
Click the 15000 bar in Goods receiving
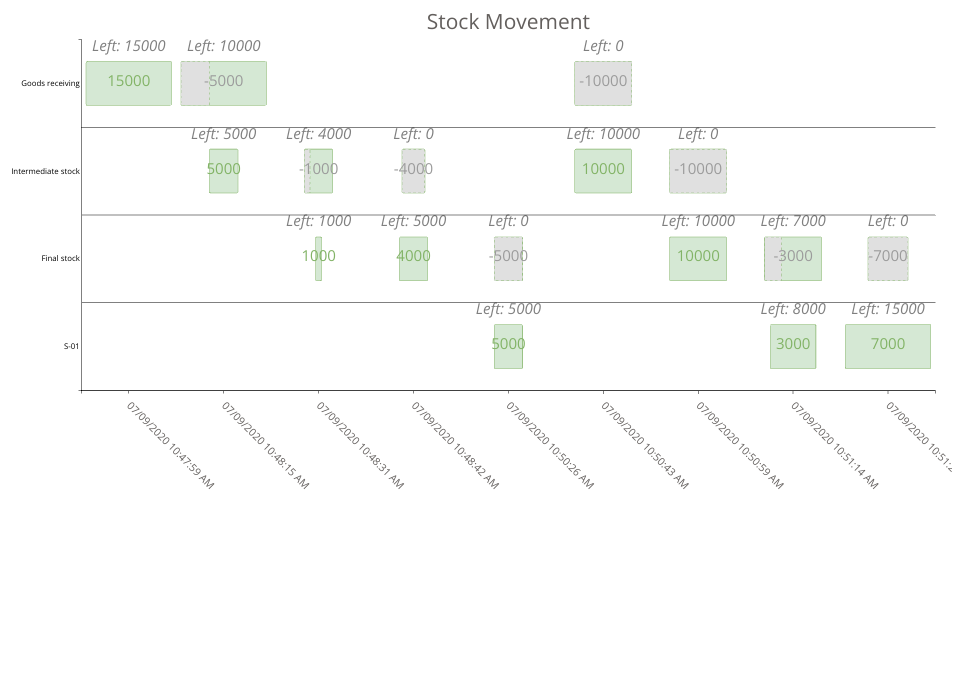128,83
